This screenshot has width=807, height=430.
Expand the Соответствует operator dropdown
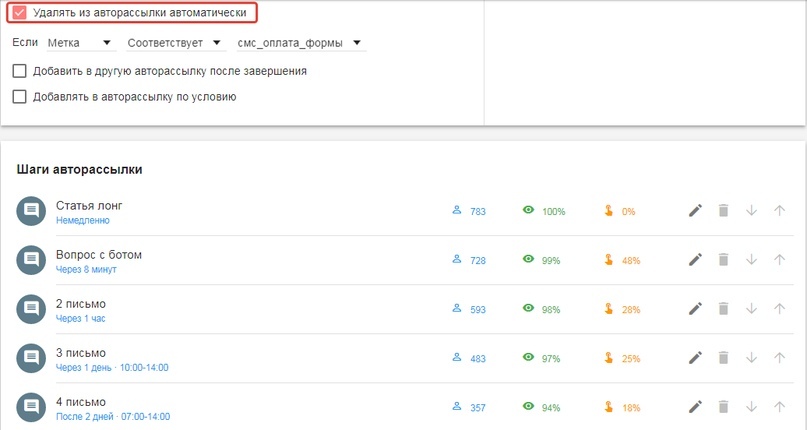point(174,43)
